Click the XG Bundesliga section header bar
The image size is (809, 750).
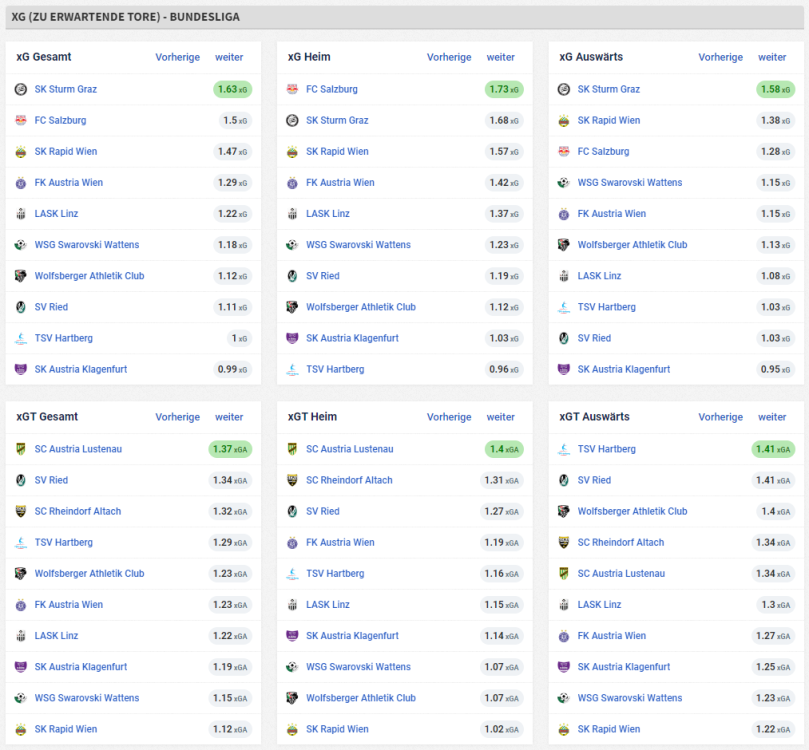[x=404, y=17]
